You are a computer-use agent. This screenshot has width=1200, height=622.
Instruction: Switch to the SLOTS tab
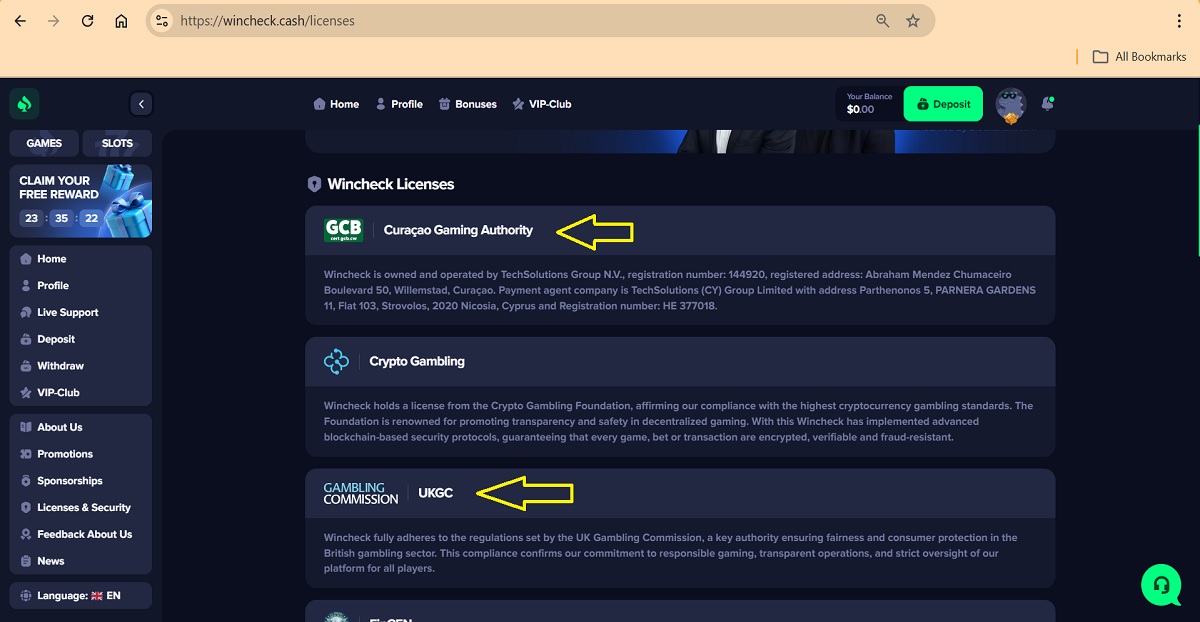coord(117,143)
